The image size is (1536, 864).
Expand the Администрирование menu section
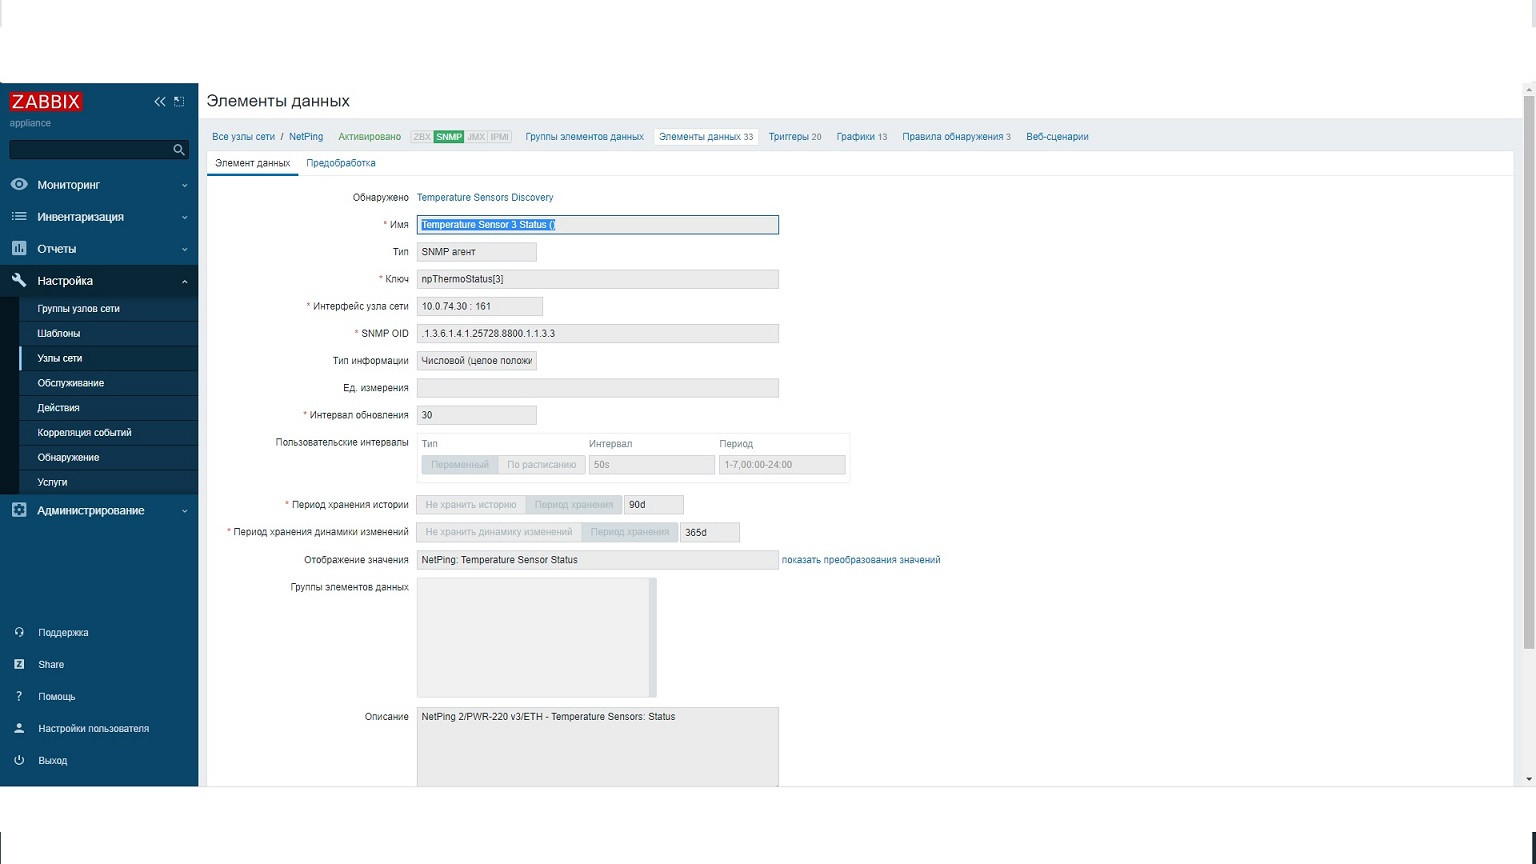pos(98,510)
